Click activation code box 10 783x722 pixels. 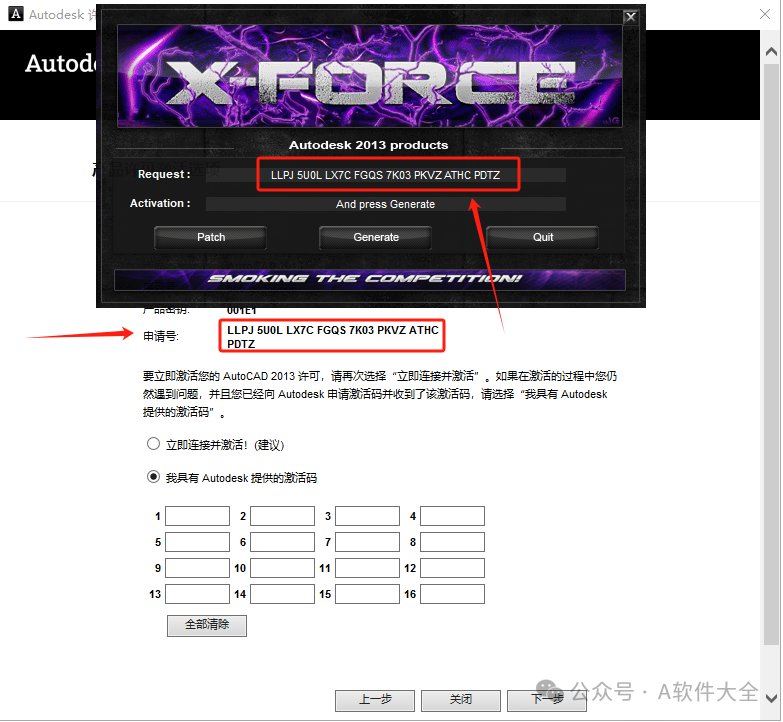point(282,568)
